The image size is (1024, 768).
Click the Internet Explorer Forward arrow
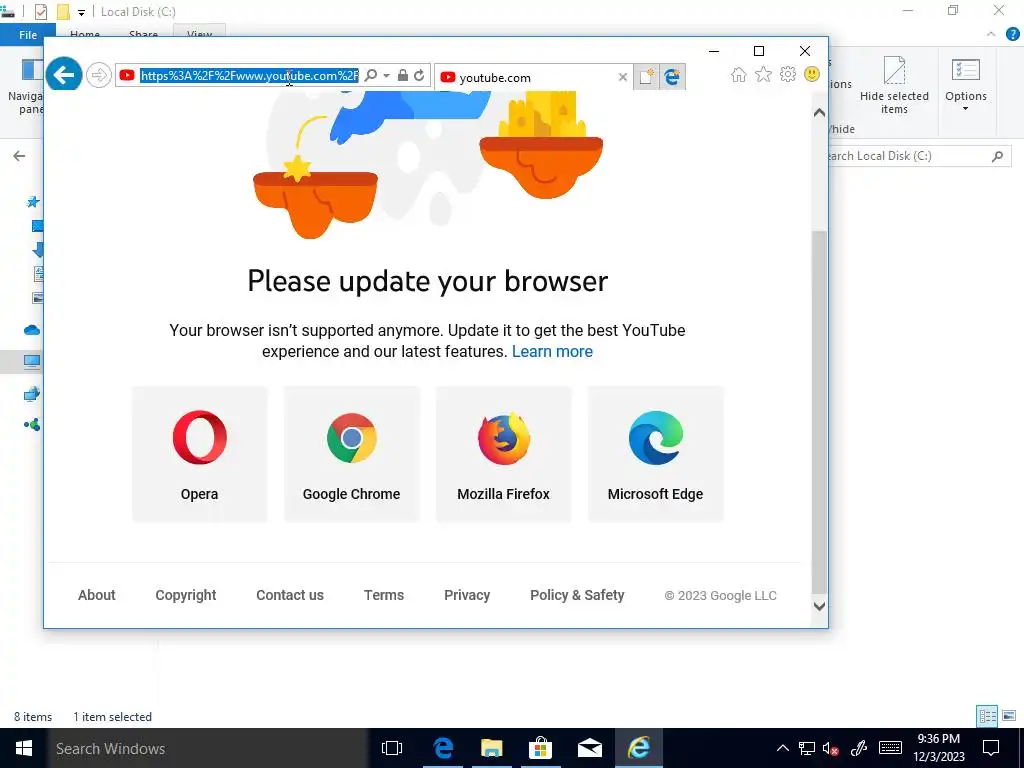click(99, 76)
